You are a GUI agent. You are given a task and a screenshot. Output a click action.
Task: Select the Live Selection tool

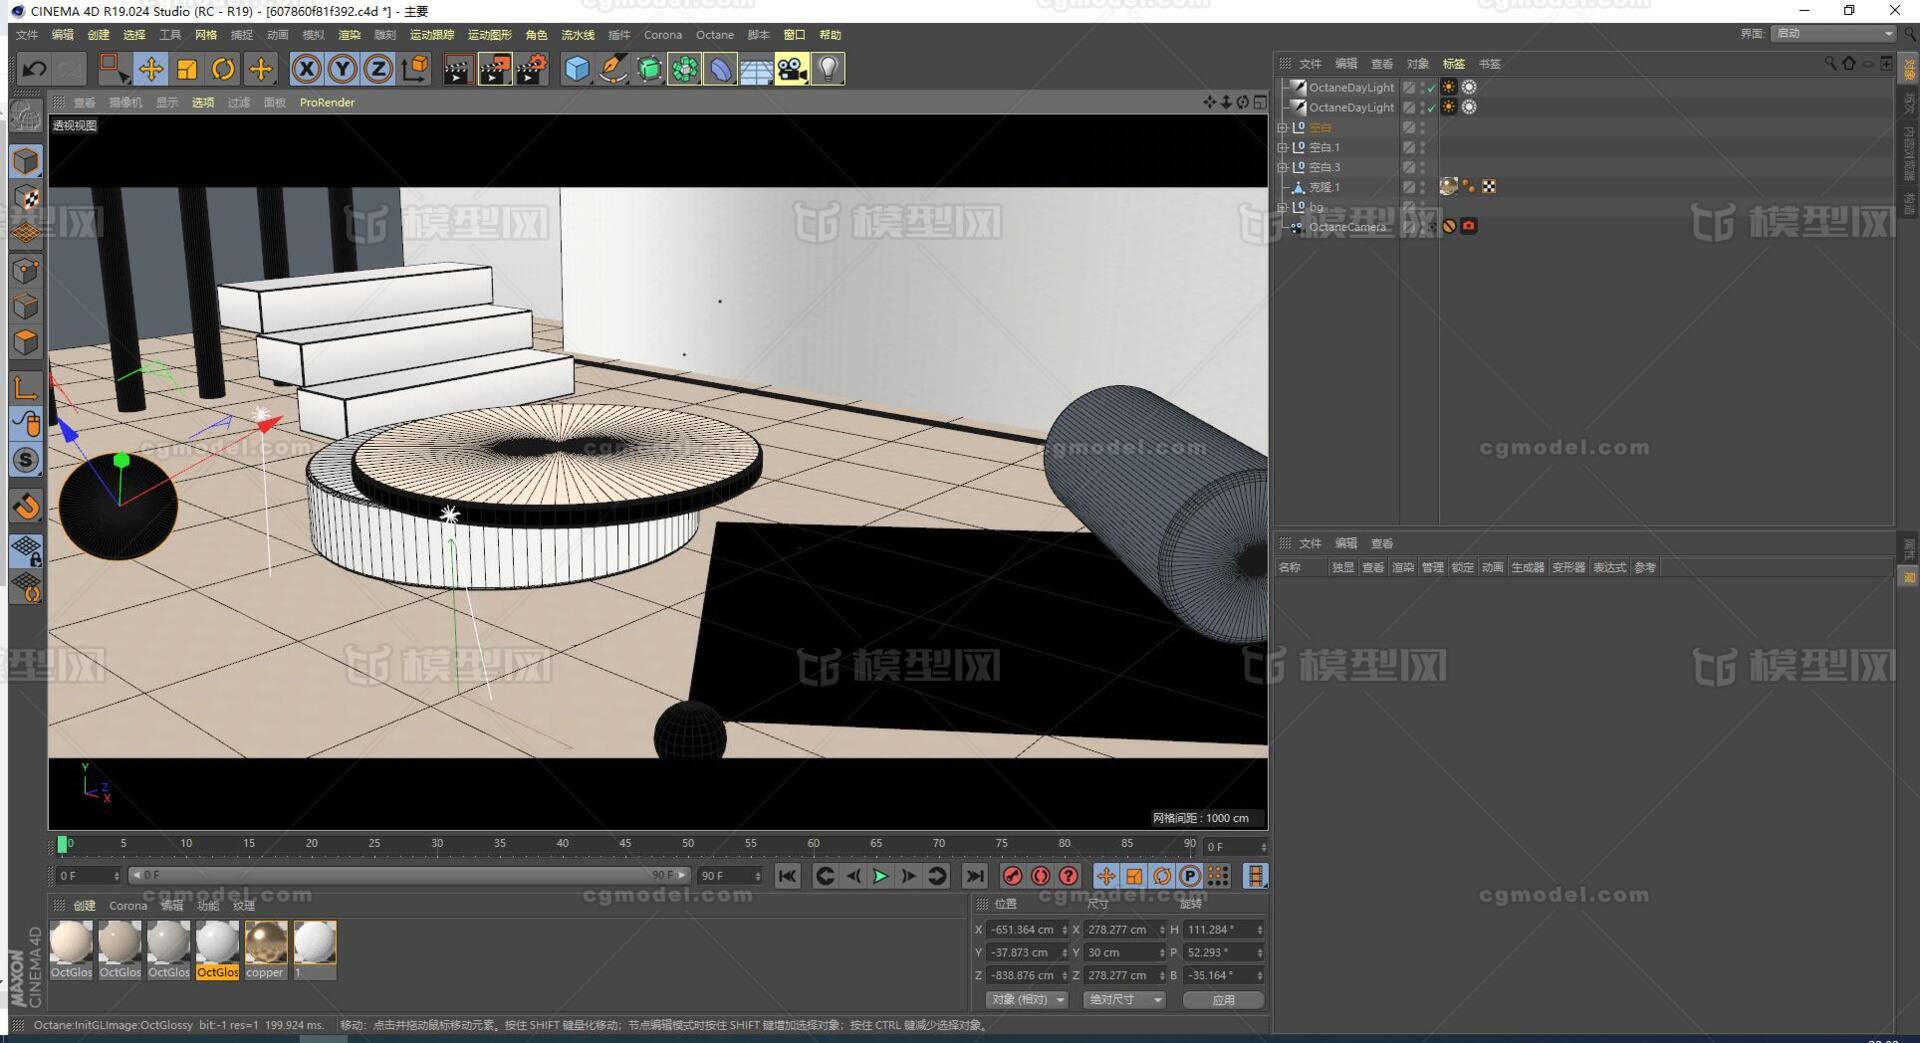114,69
